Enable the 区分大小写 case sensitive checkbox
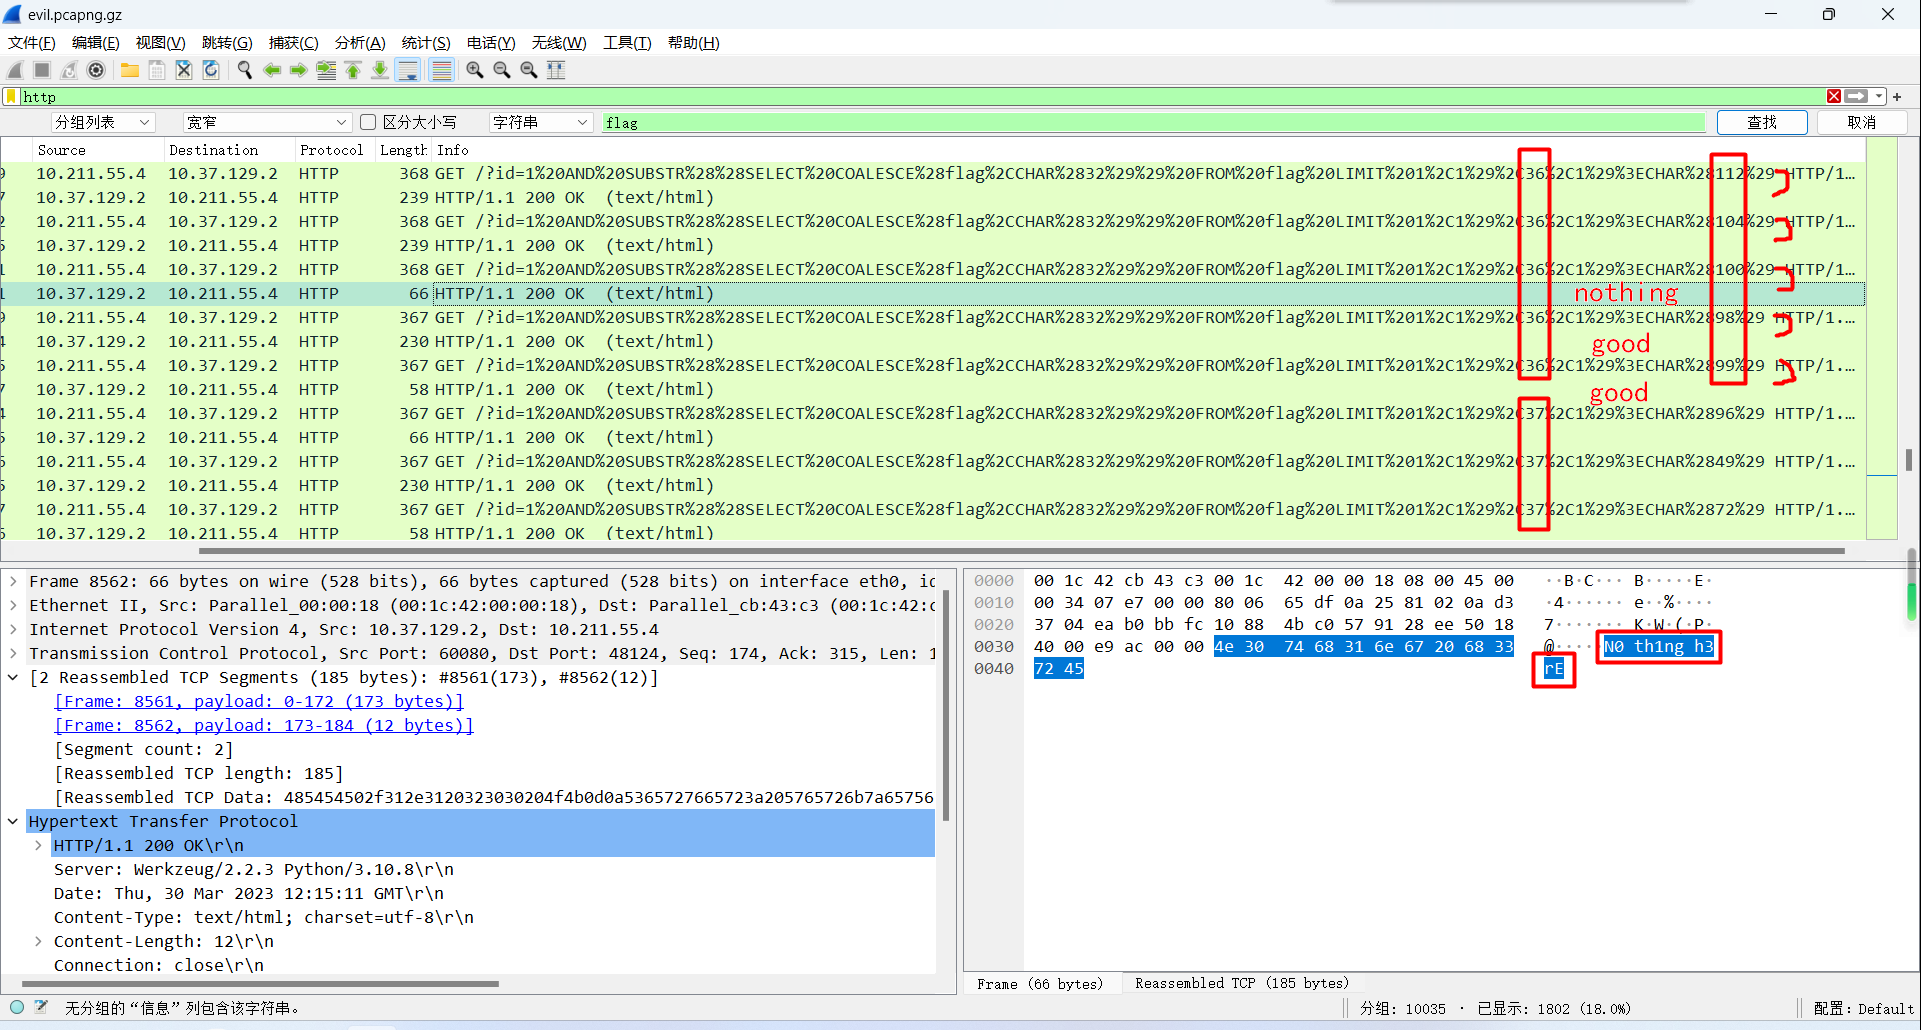Image resolution: width=1921 pixels, height=1030 pixels. click(368, 122)
